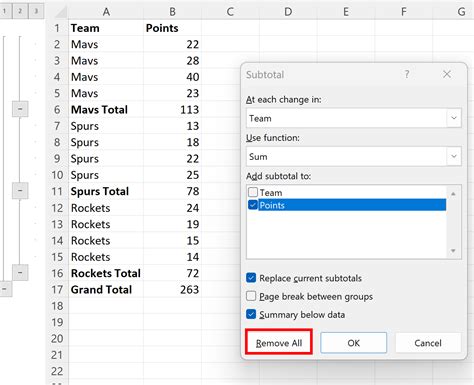
Task: Click the Cancel button
Action: 428,343
